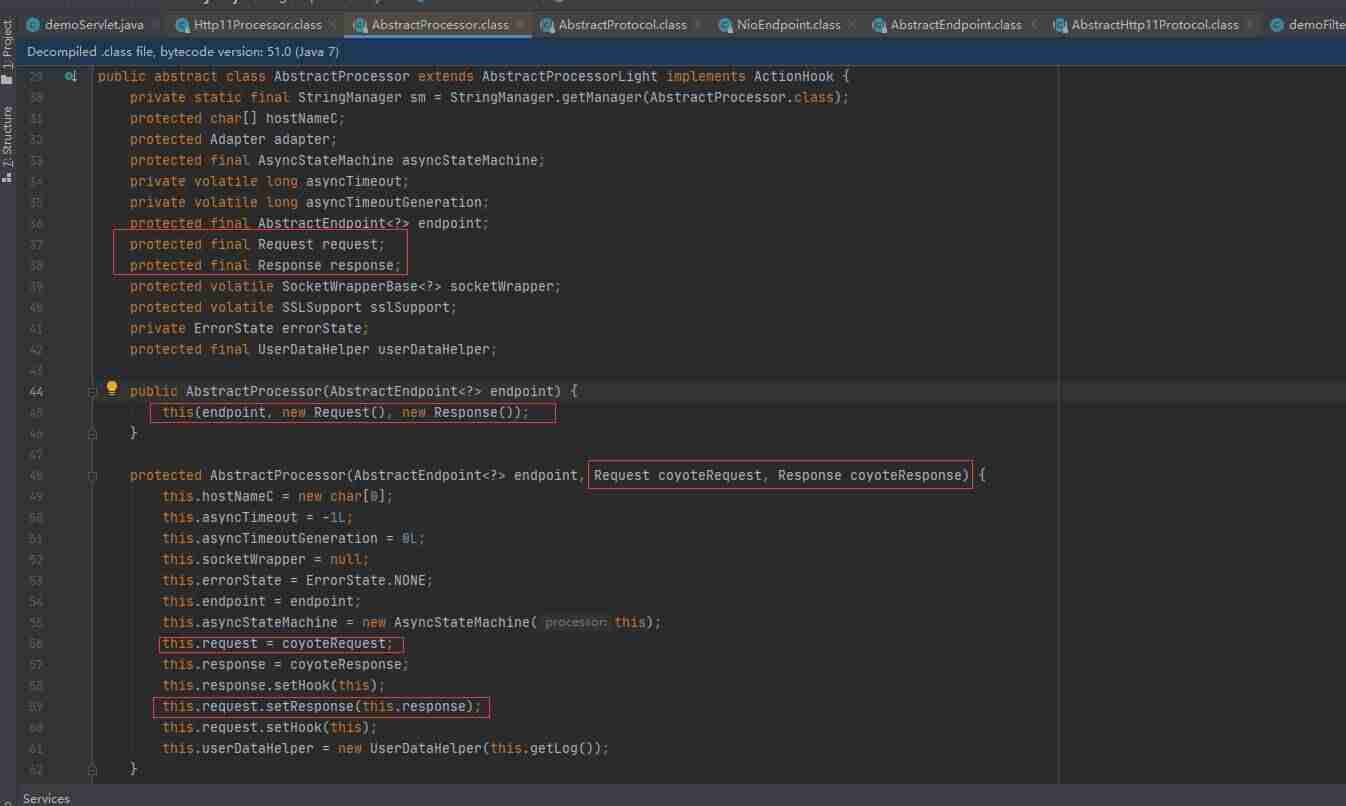The image size is (1346, 806).
Task: Click 'this.request = coyoteRequest' statement
Action: click(x=278, y=643)
